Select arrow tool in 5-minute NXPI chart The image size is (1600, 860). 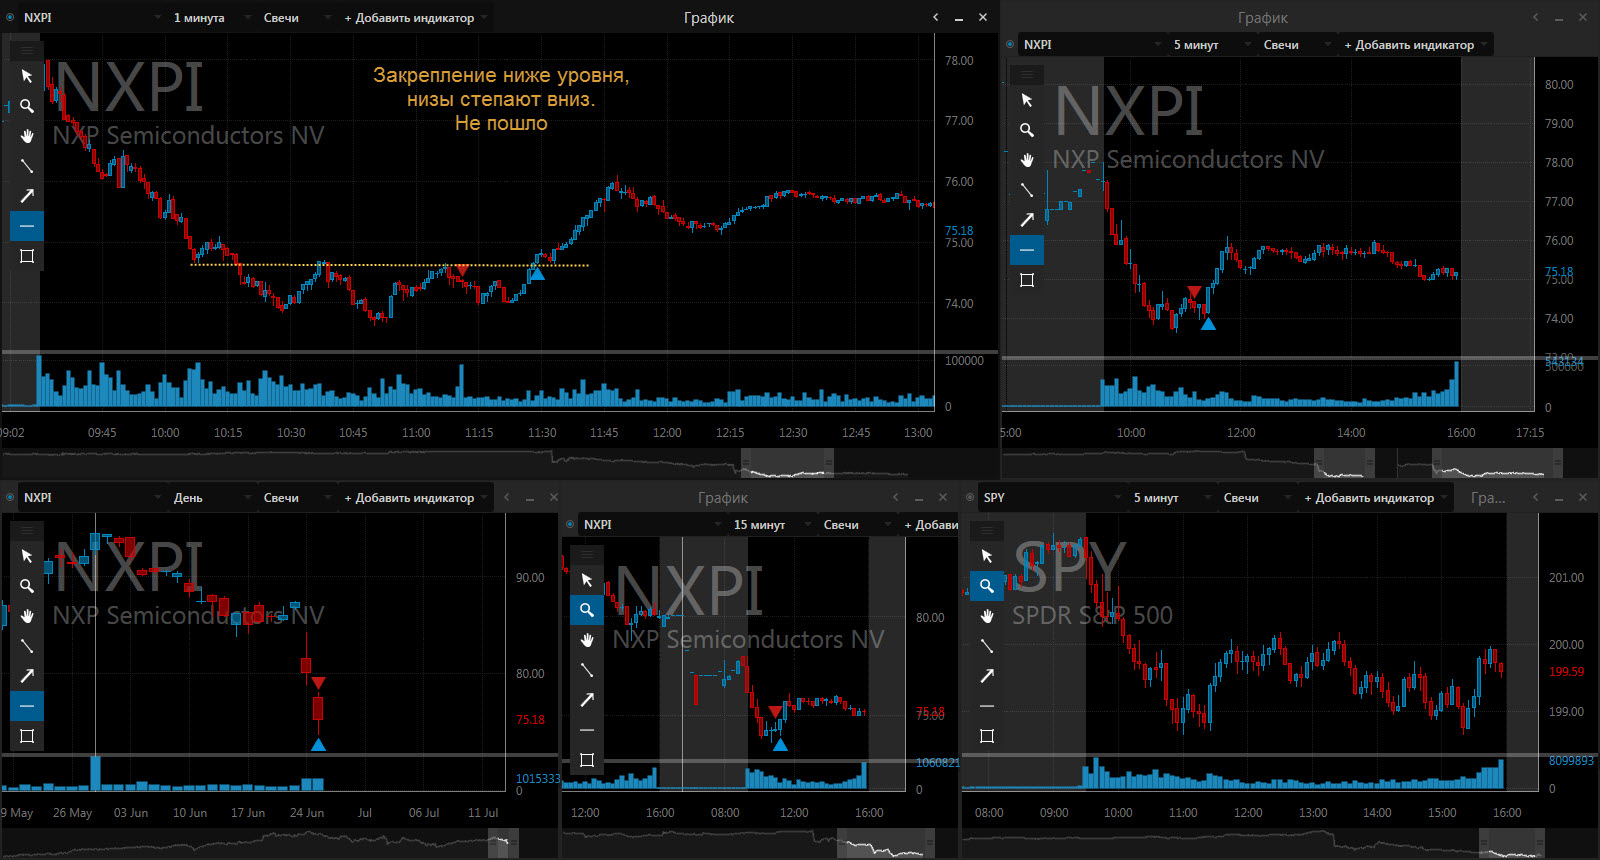click(1027, 220)
